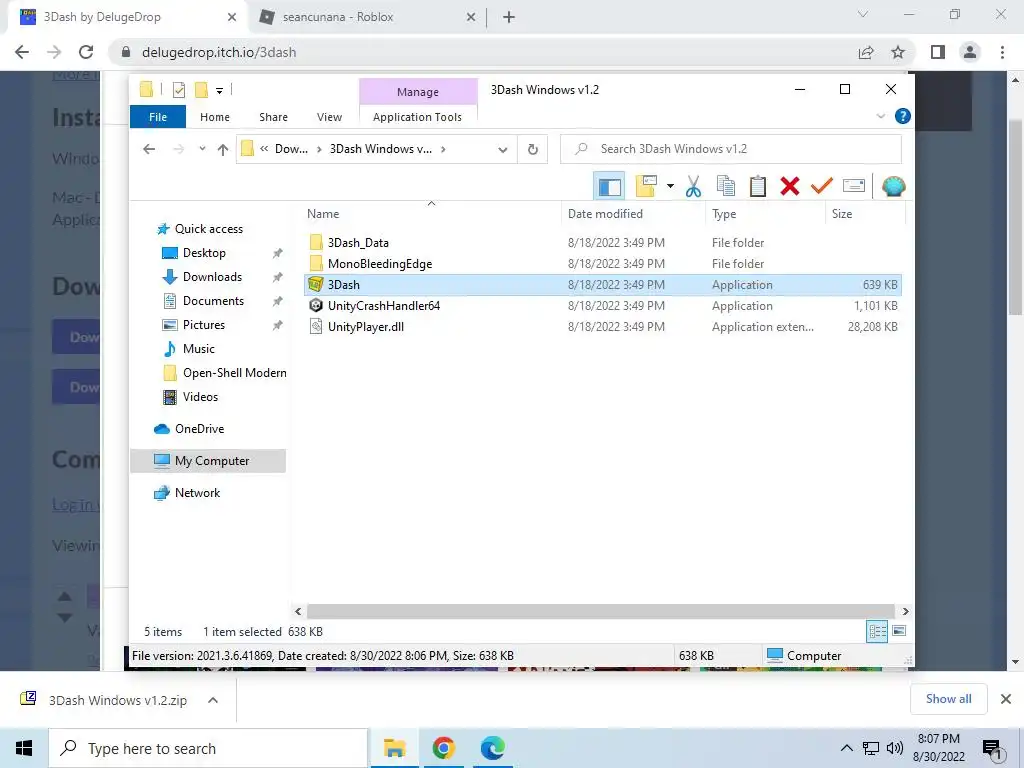Toggle the navigation pane icon in toolbar
This screenshot has height=768, width=1024.
(609, 186)
